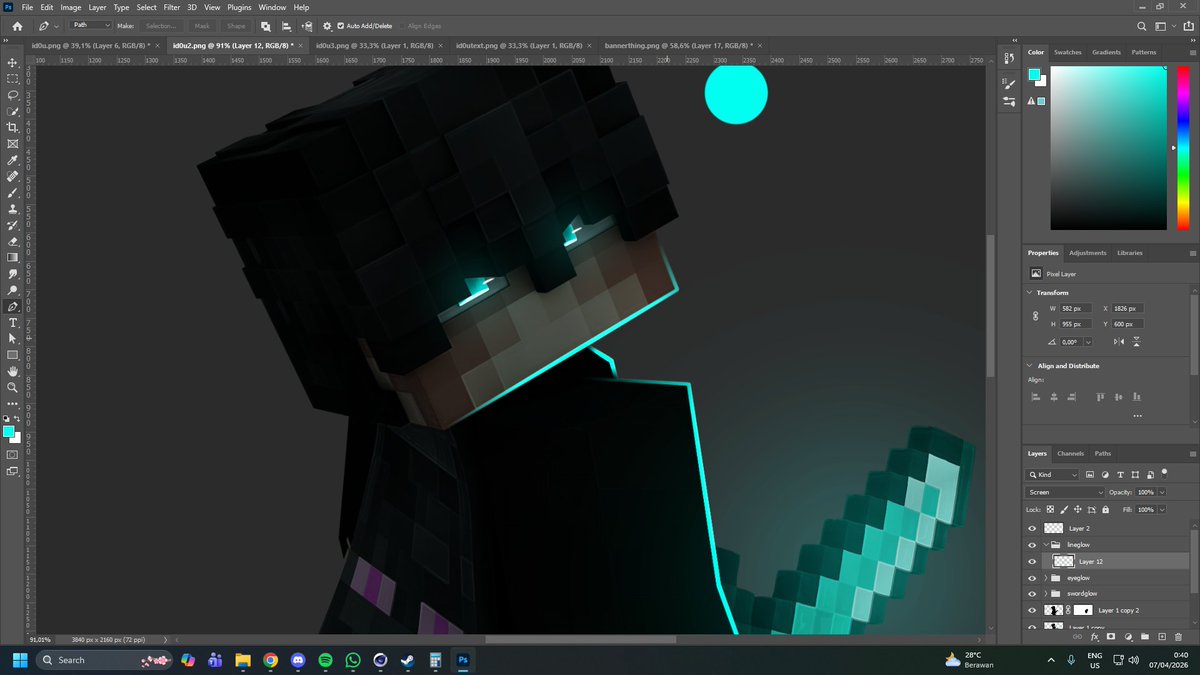Expand the swordglow group
The width and height of the screenshot is (1200, 675).
pyautogui.click(x=1046, y=594)
